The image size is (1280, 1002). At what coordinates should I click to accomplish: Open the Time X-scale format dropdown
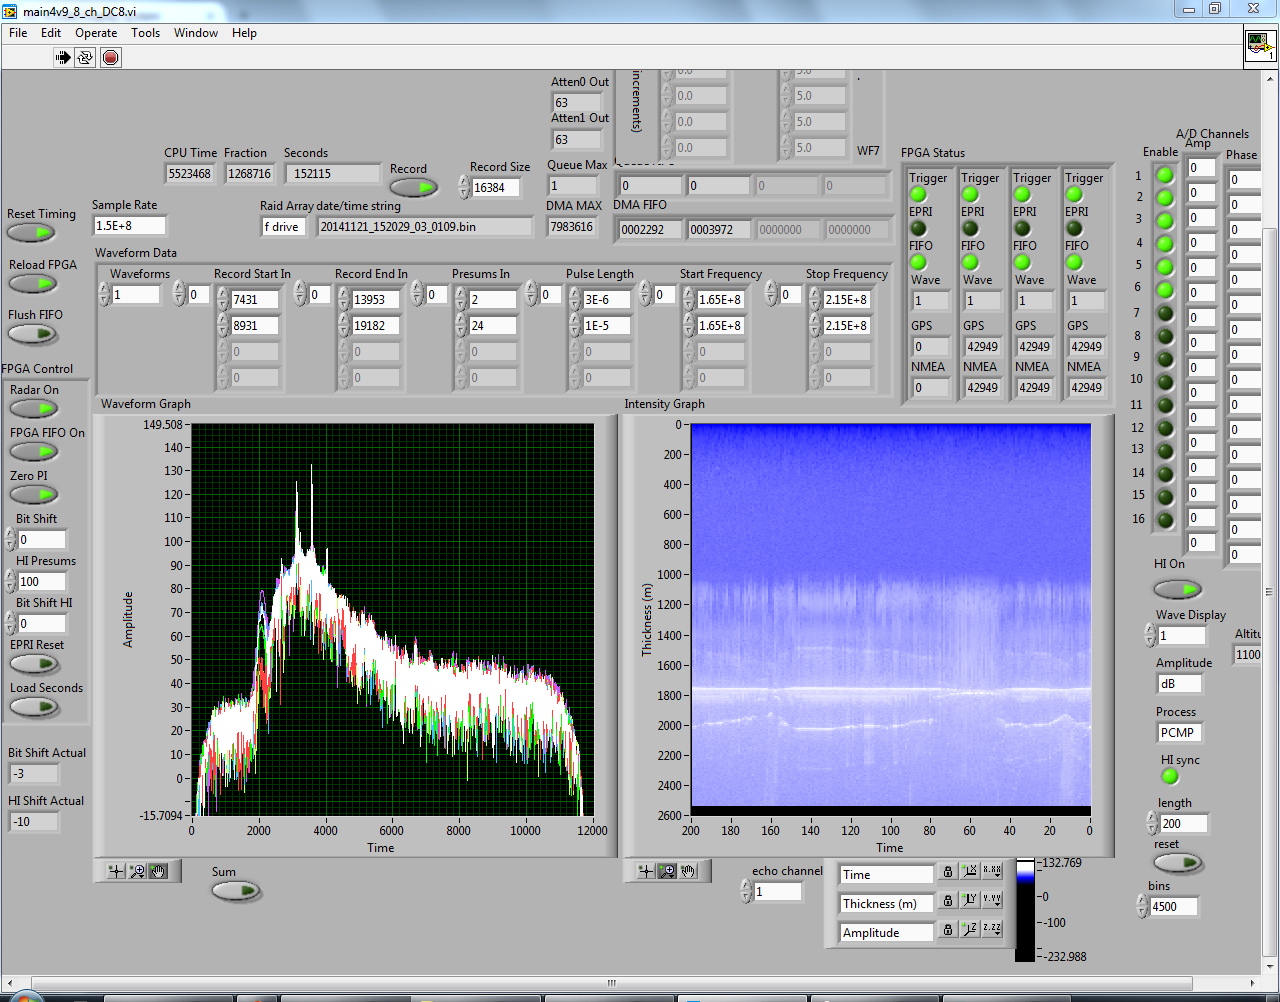click(x=991, y=871)
